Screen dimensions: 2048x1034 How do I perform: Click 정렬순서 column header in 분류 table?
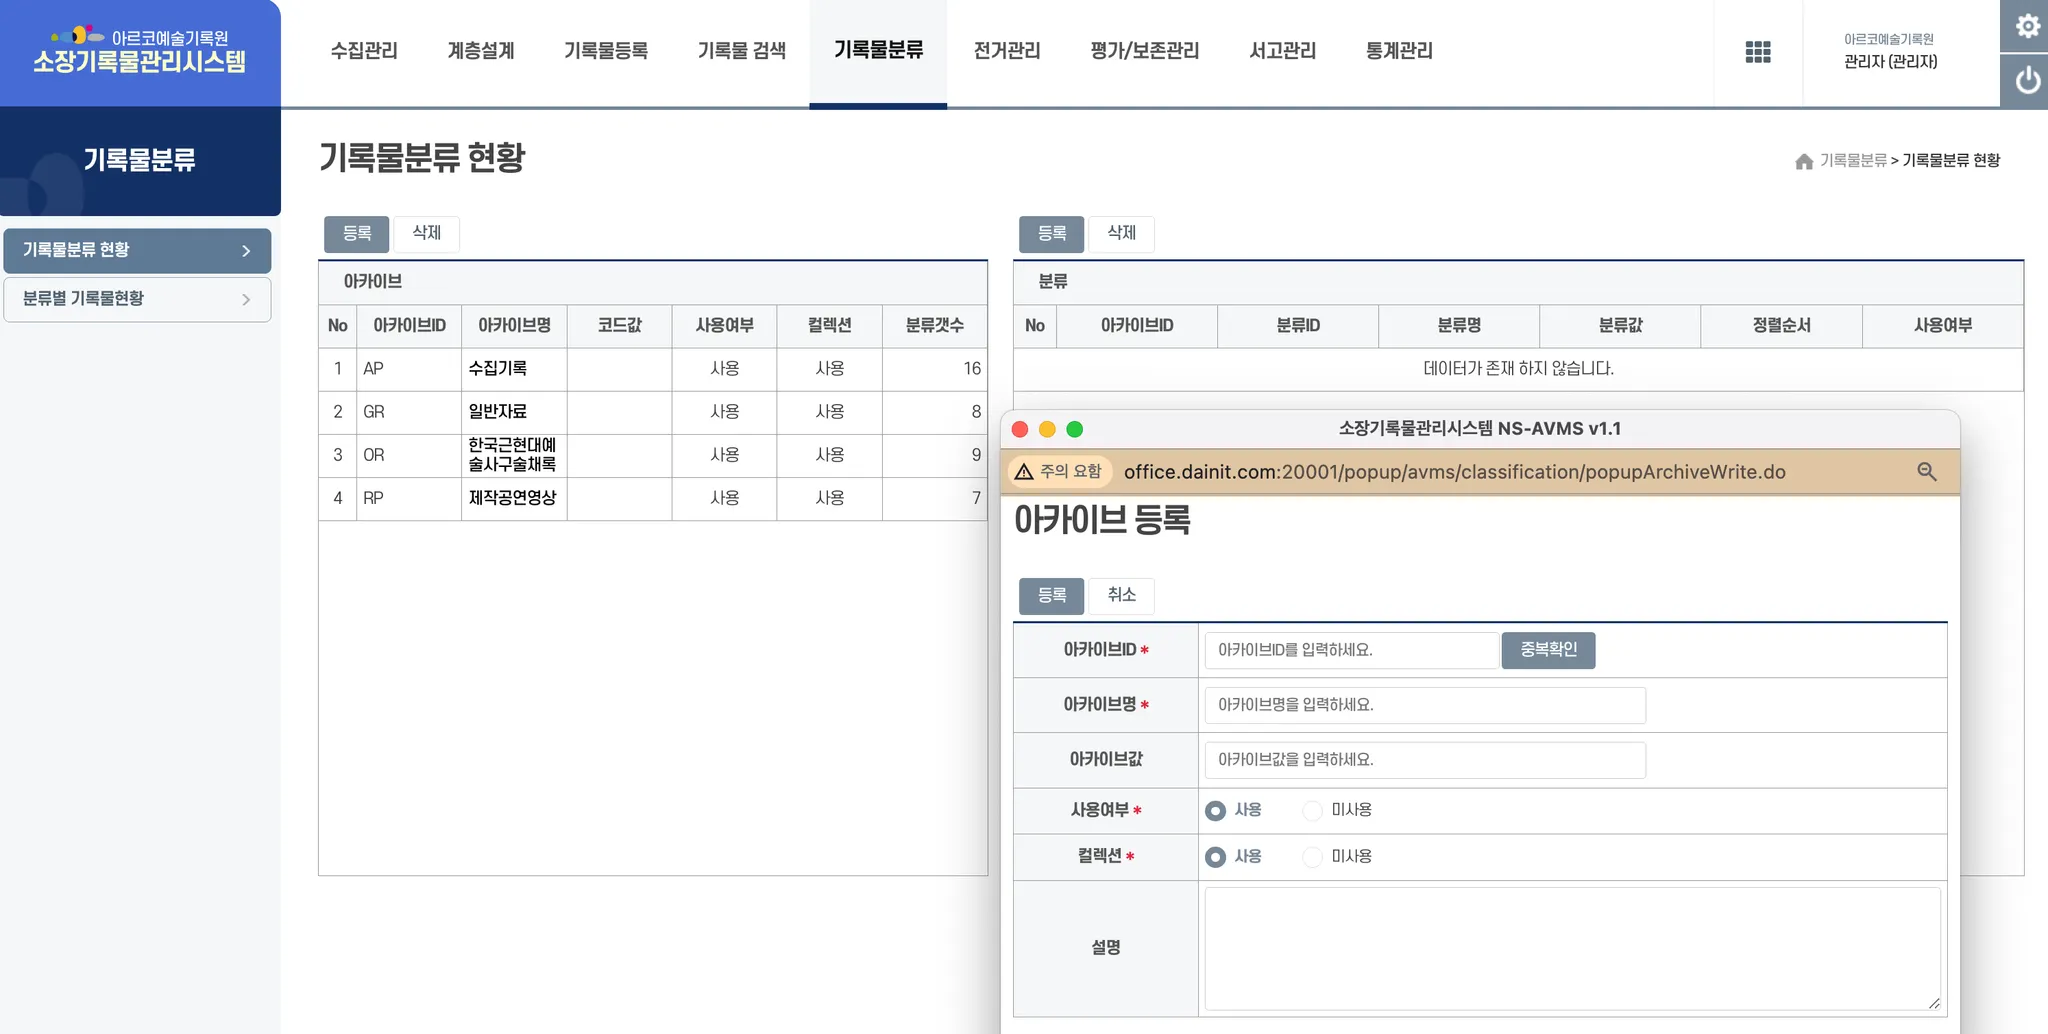(1781, 326)
